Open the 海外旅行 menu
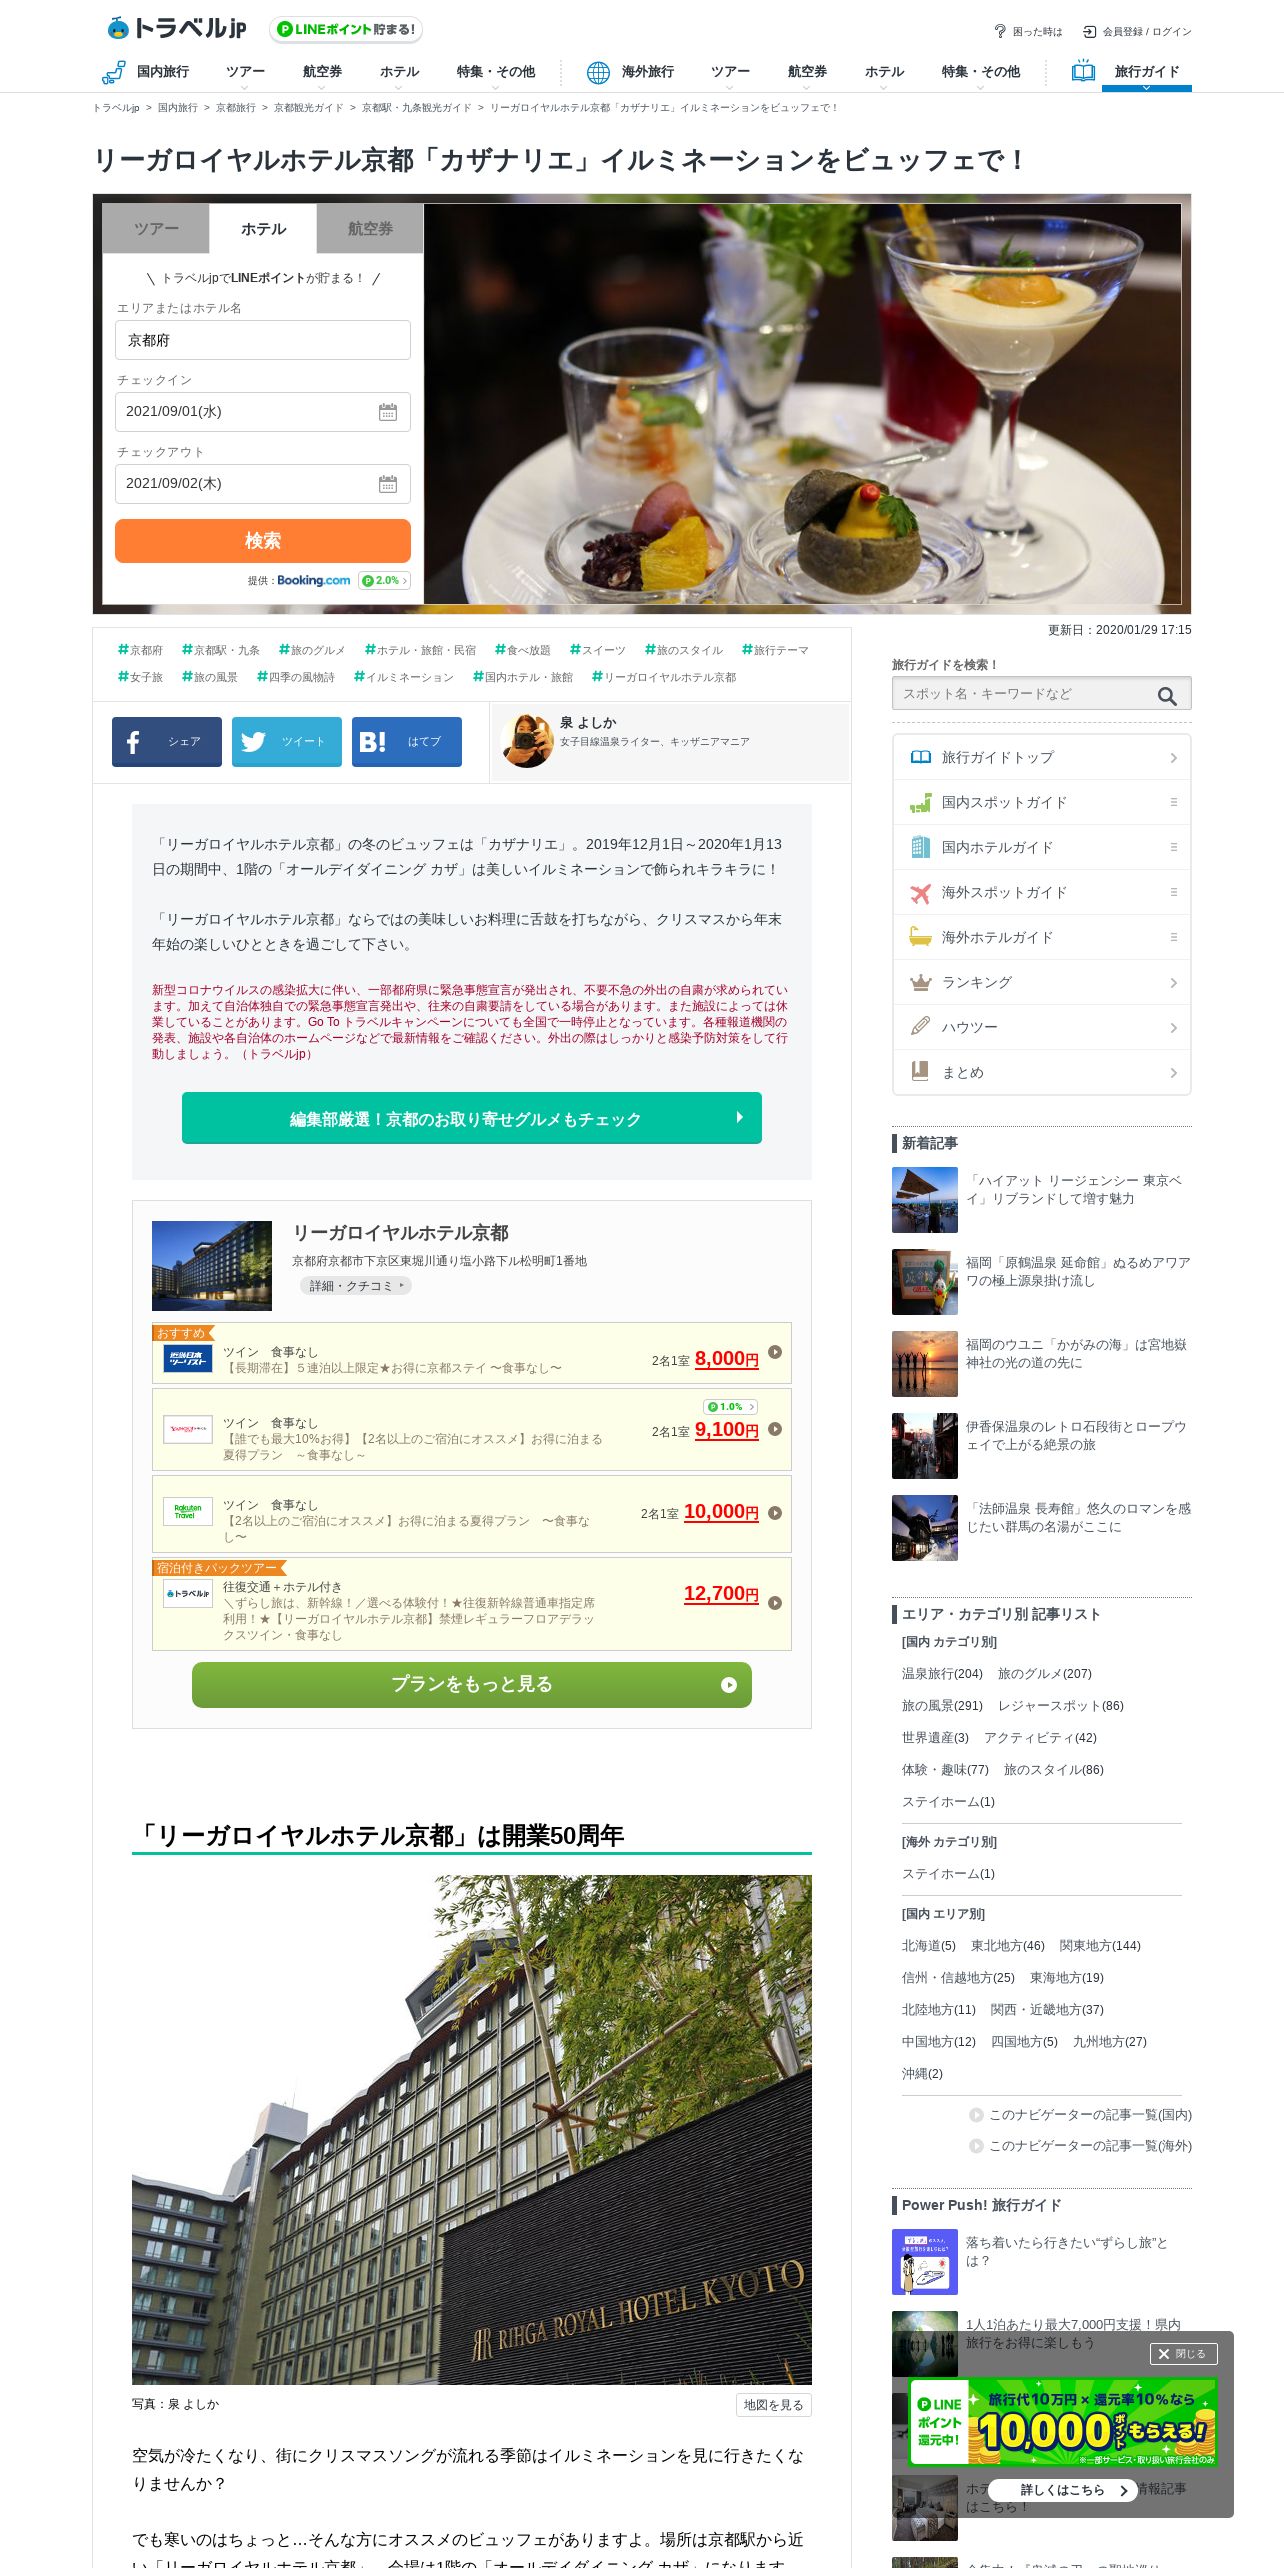 click(x=630, y=72)
